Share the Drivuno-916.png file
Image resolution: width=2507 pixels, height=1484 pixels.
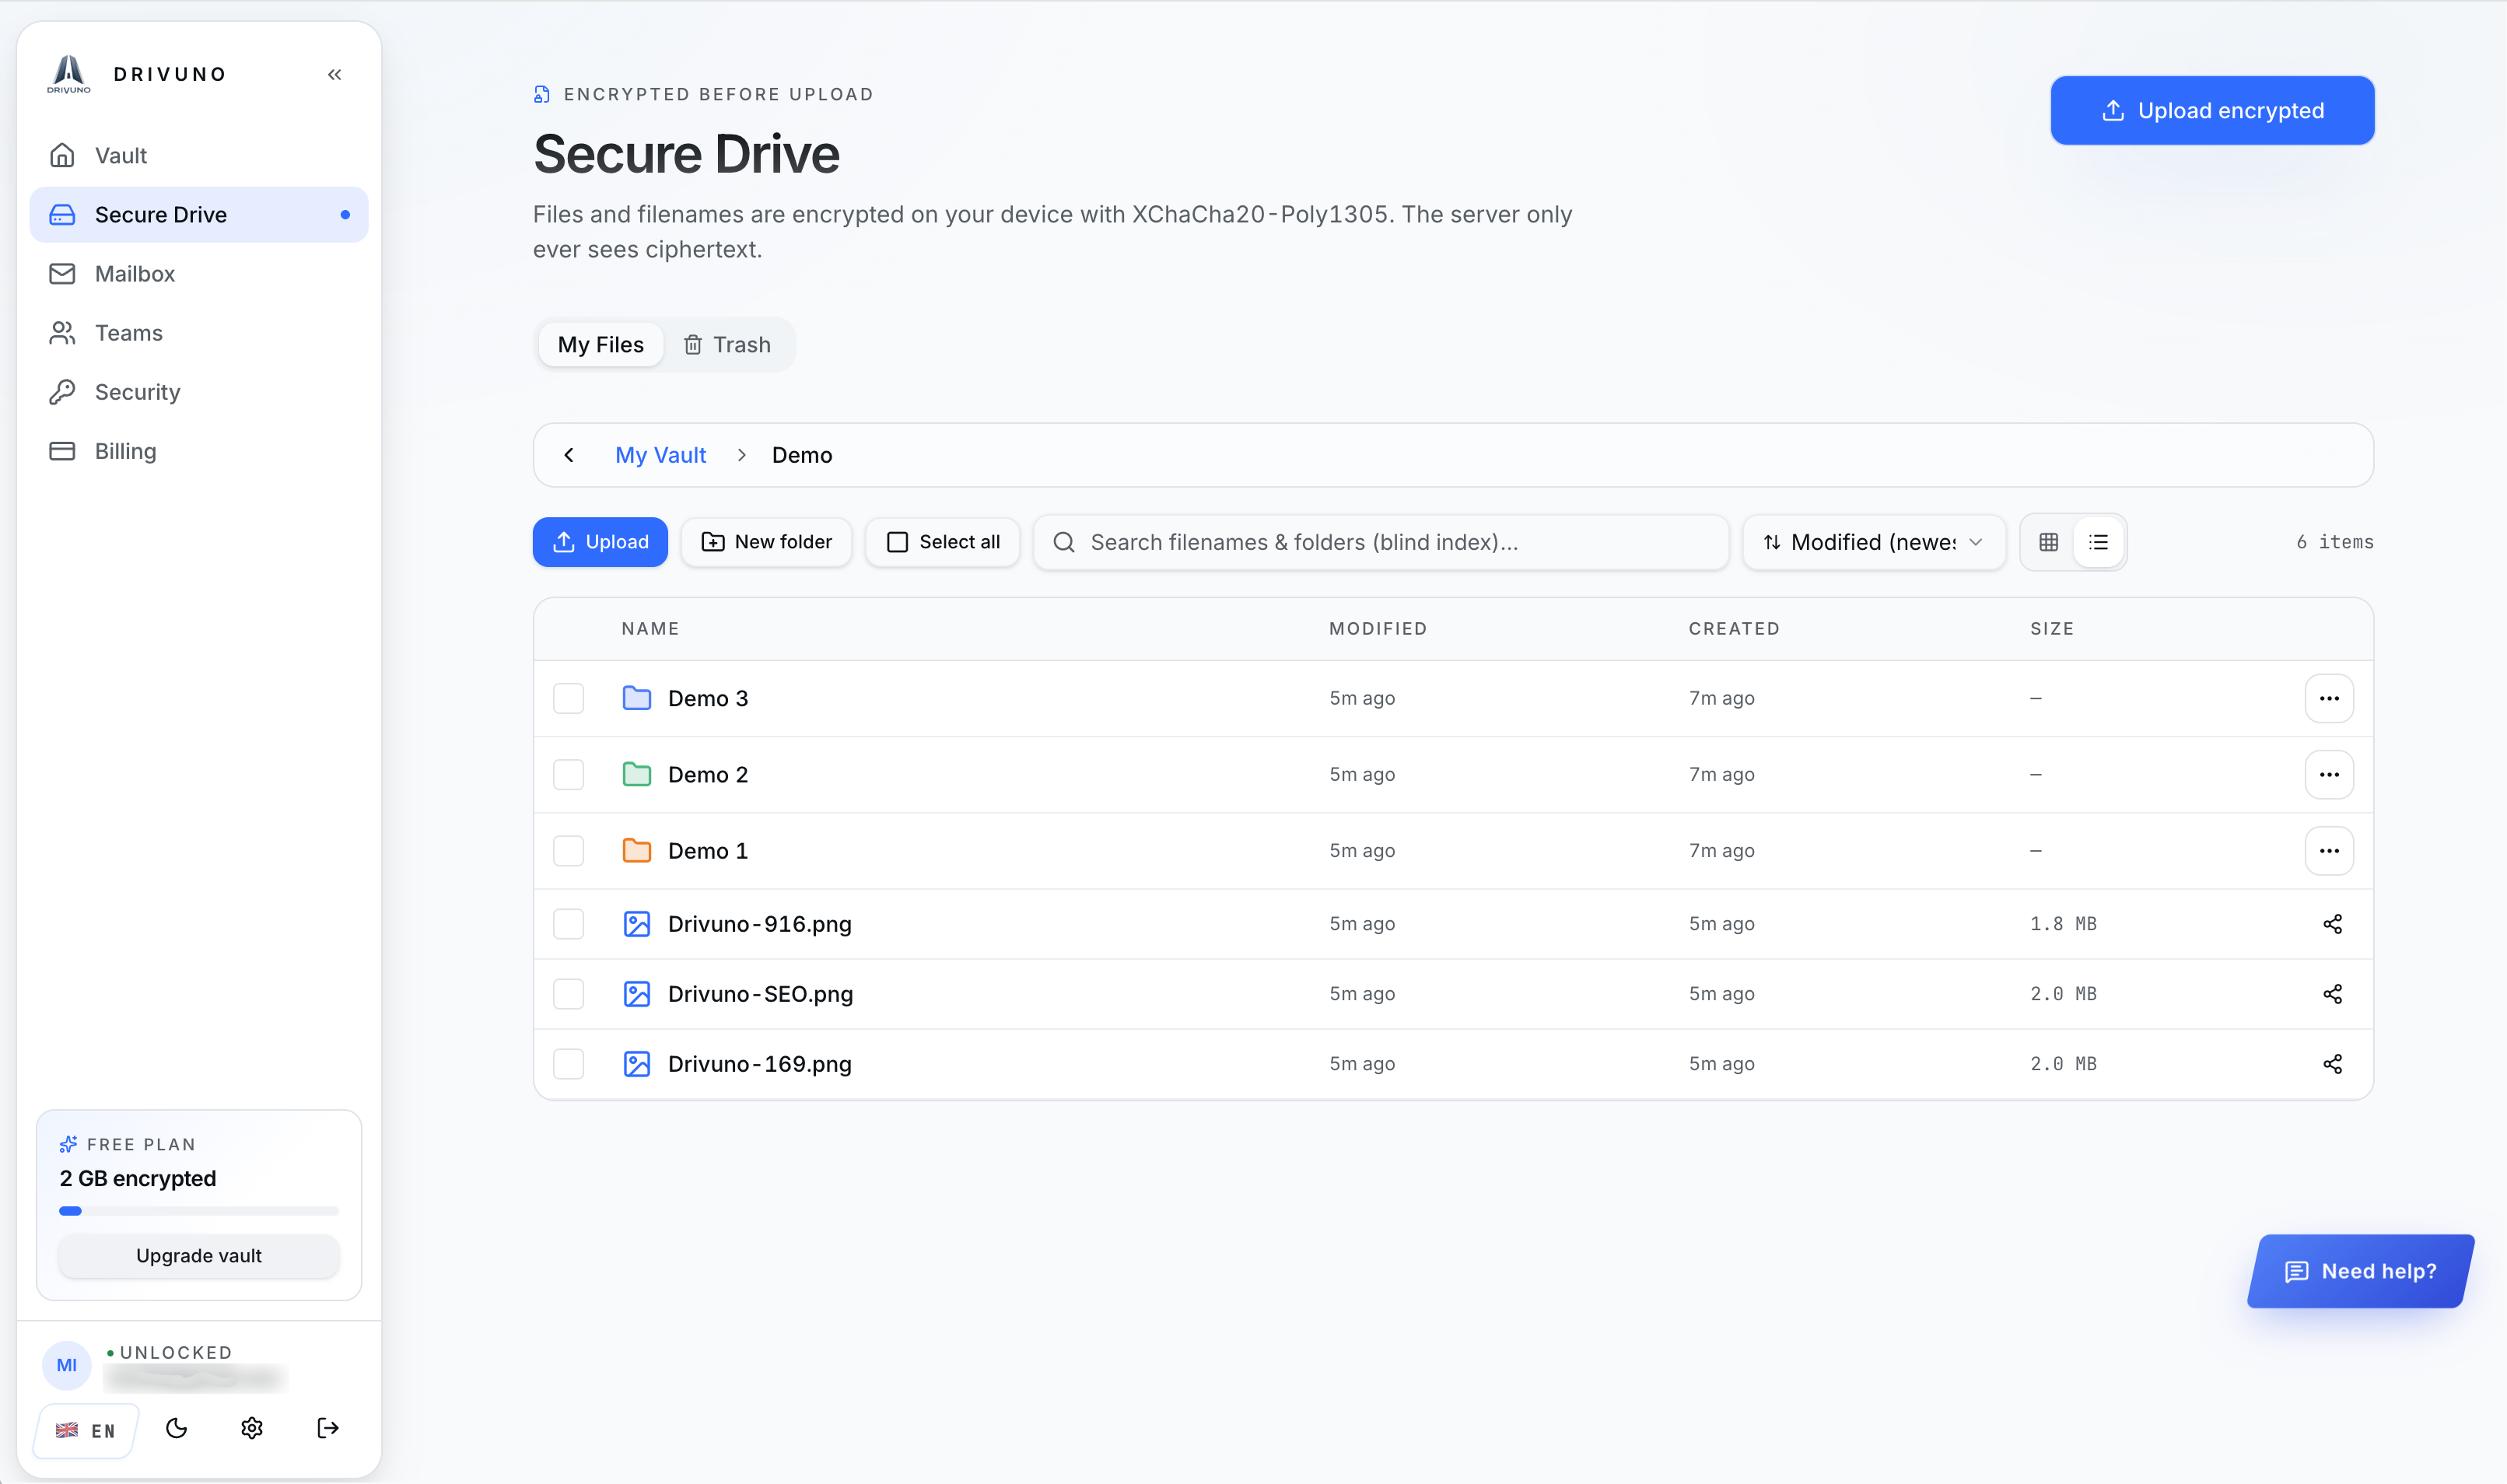click(x=2332, y=924)
